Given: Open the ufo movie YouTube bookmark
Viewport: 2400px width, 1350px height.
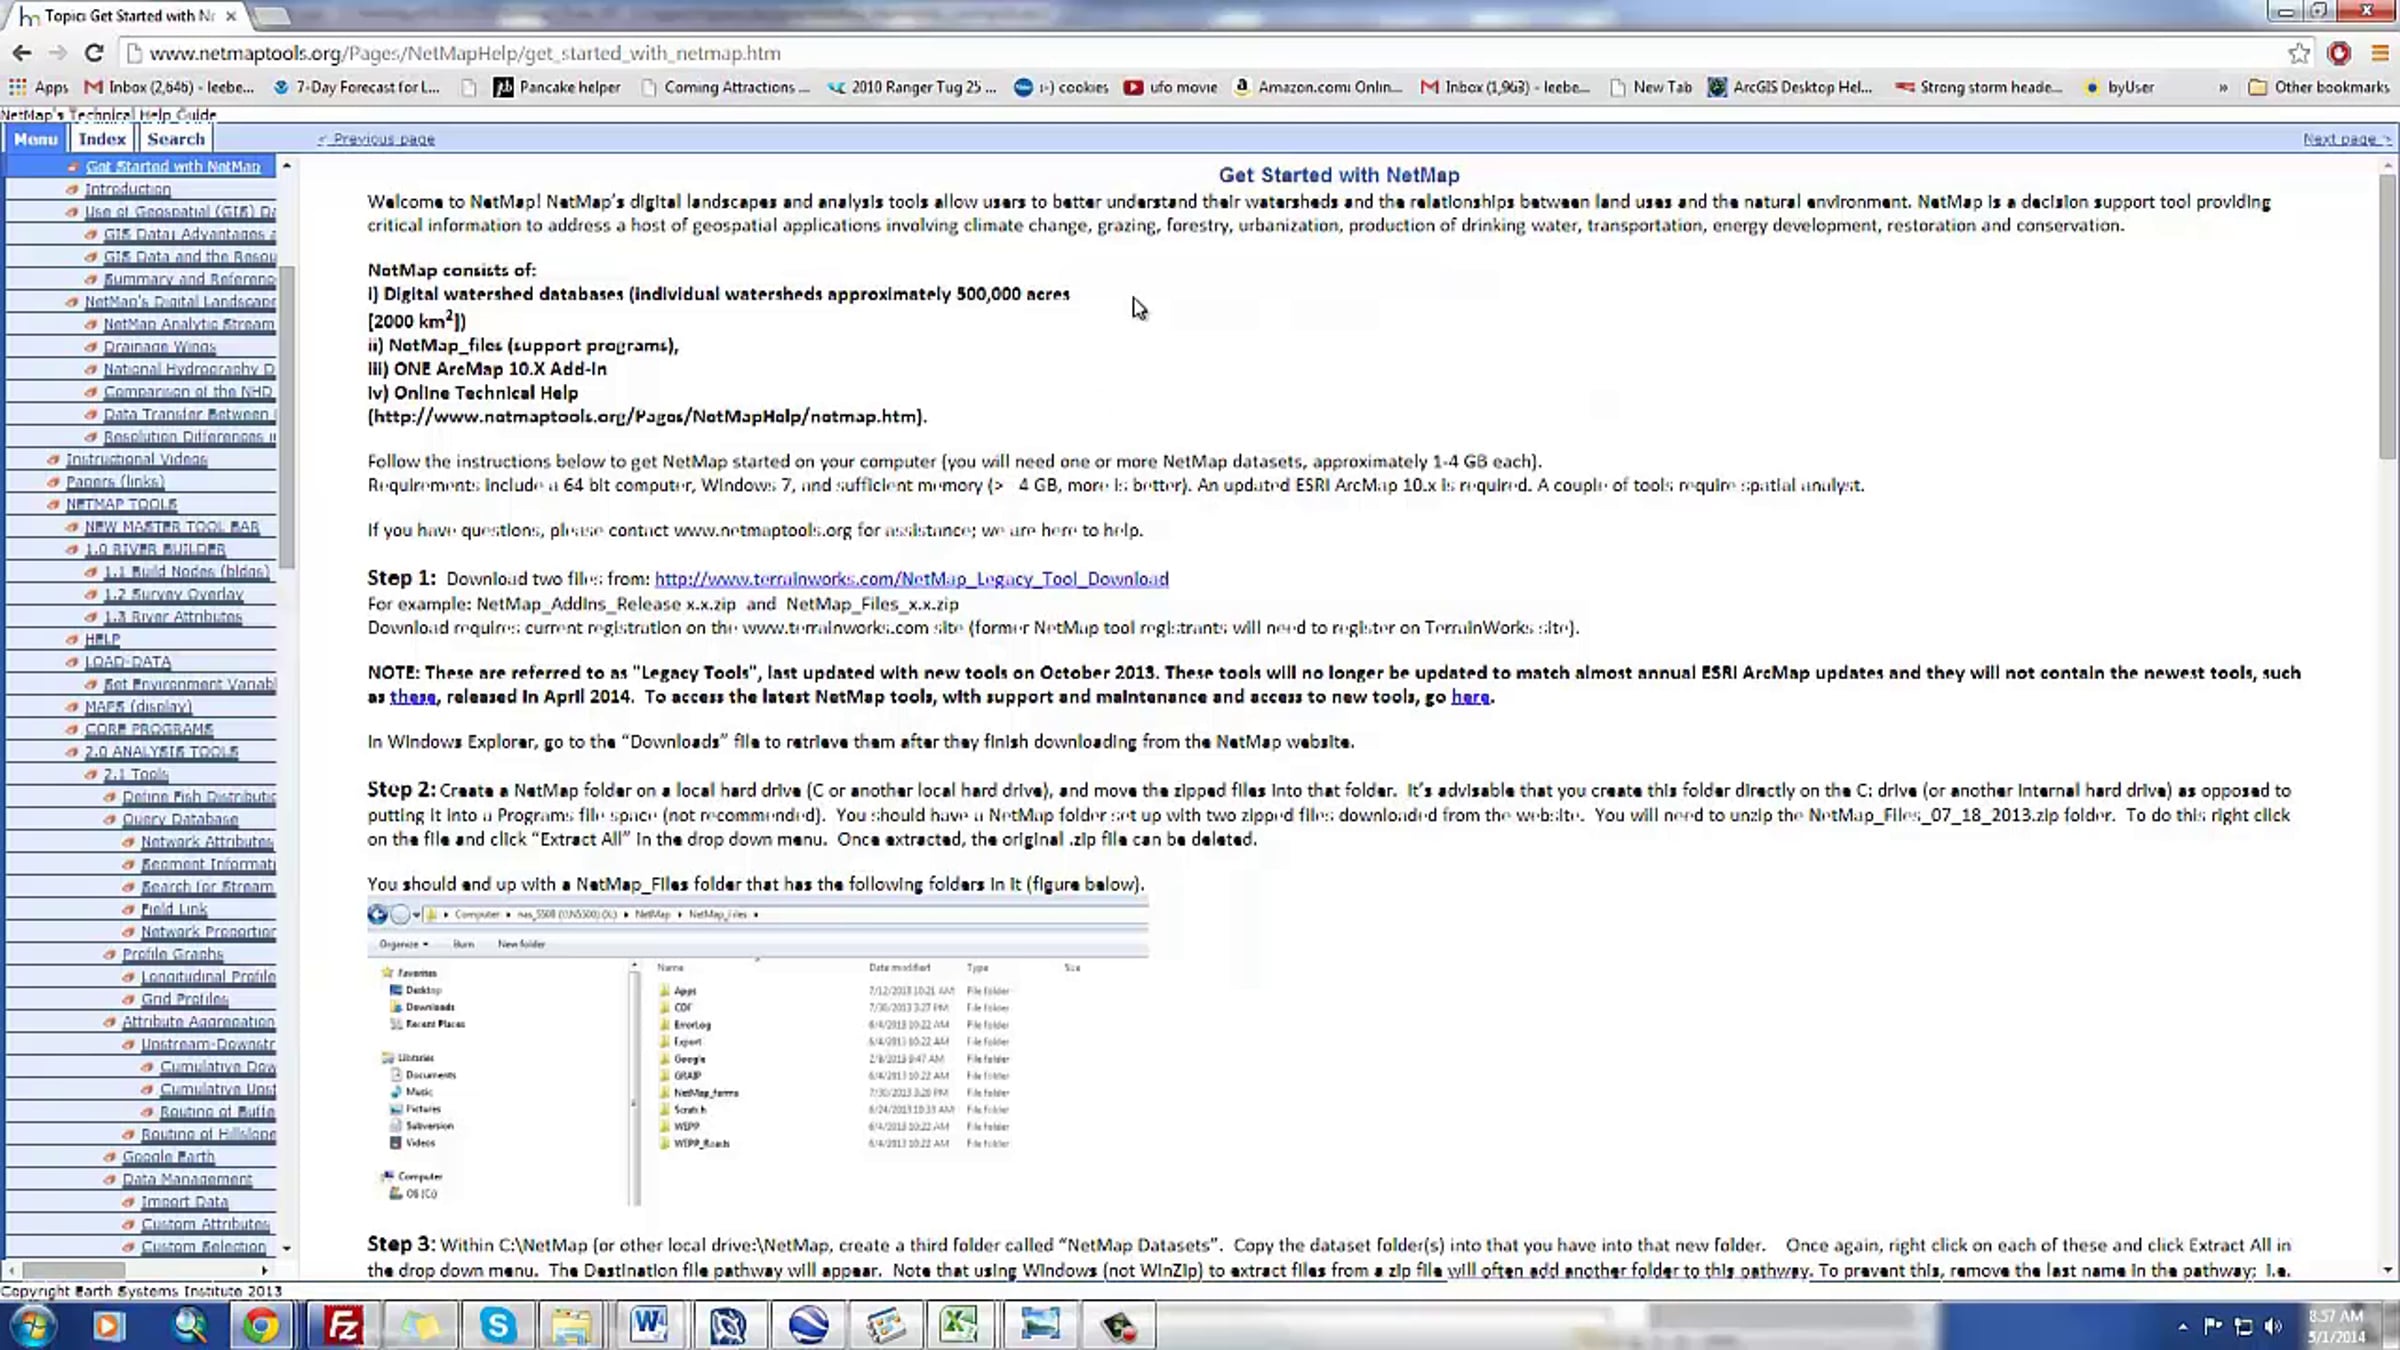Looking at the screenshot, I should coord(1171,87).
